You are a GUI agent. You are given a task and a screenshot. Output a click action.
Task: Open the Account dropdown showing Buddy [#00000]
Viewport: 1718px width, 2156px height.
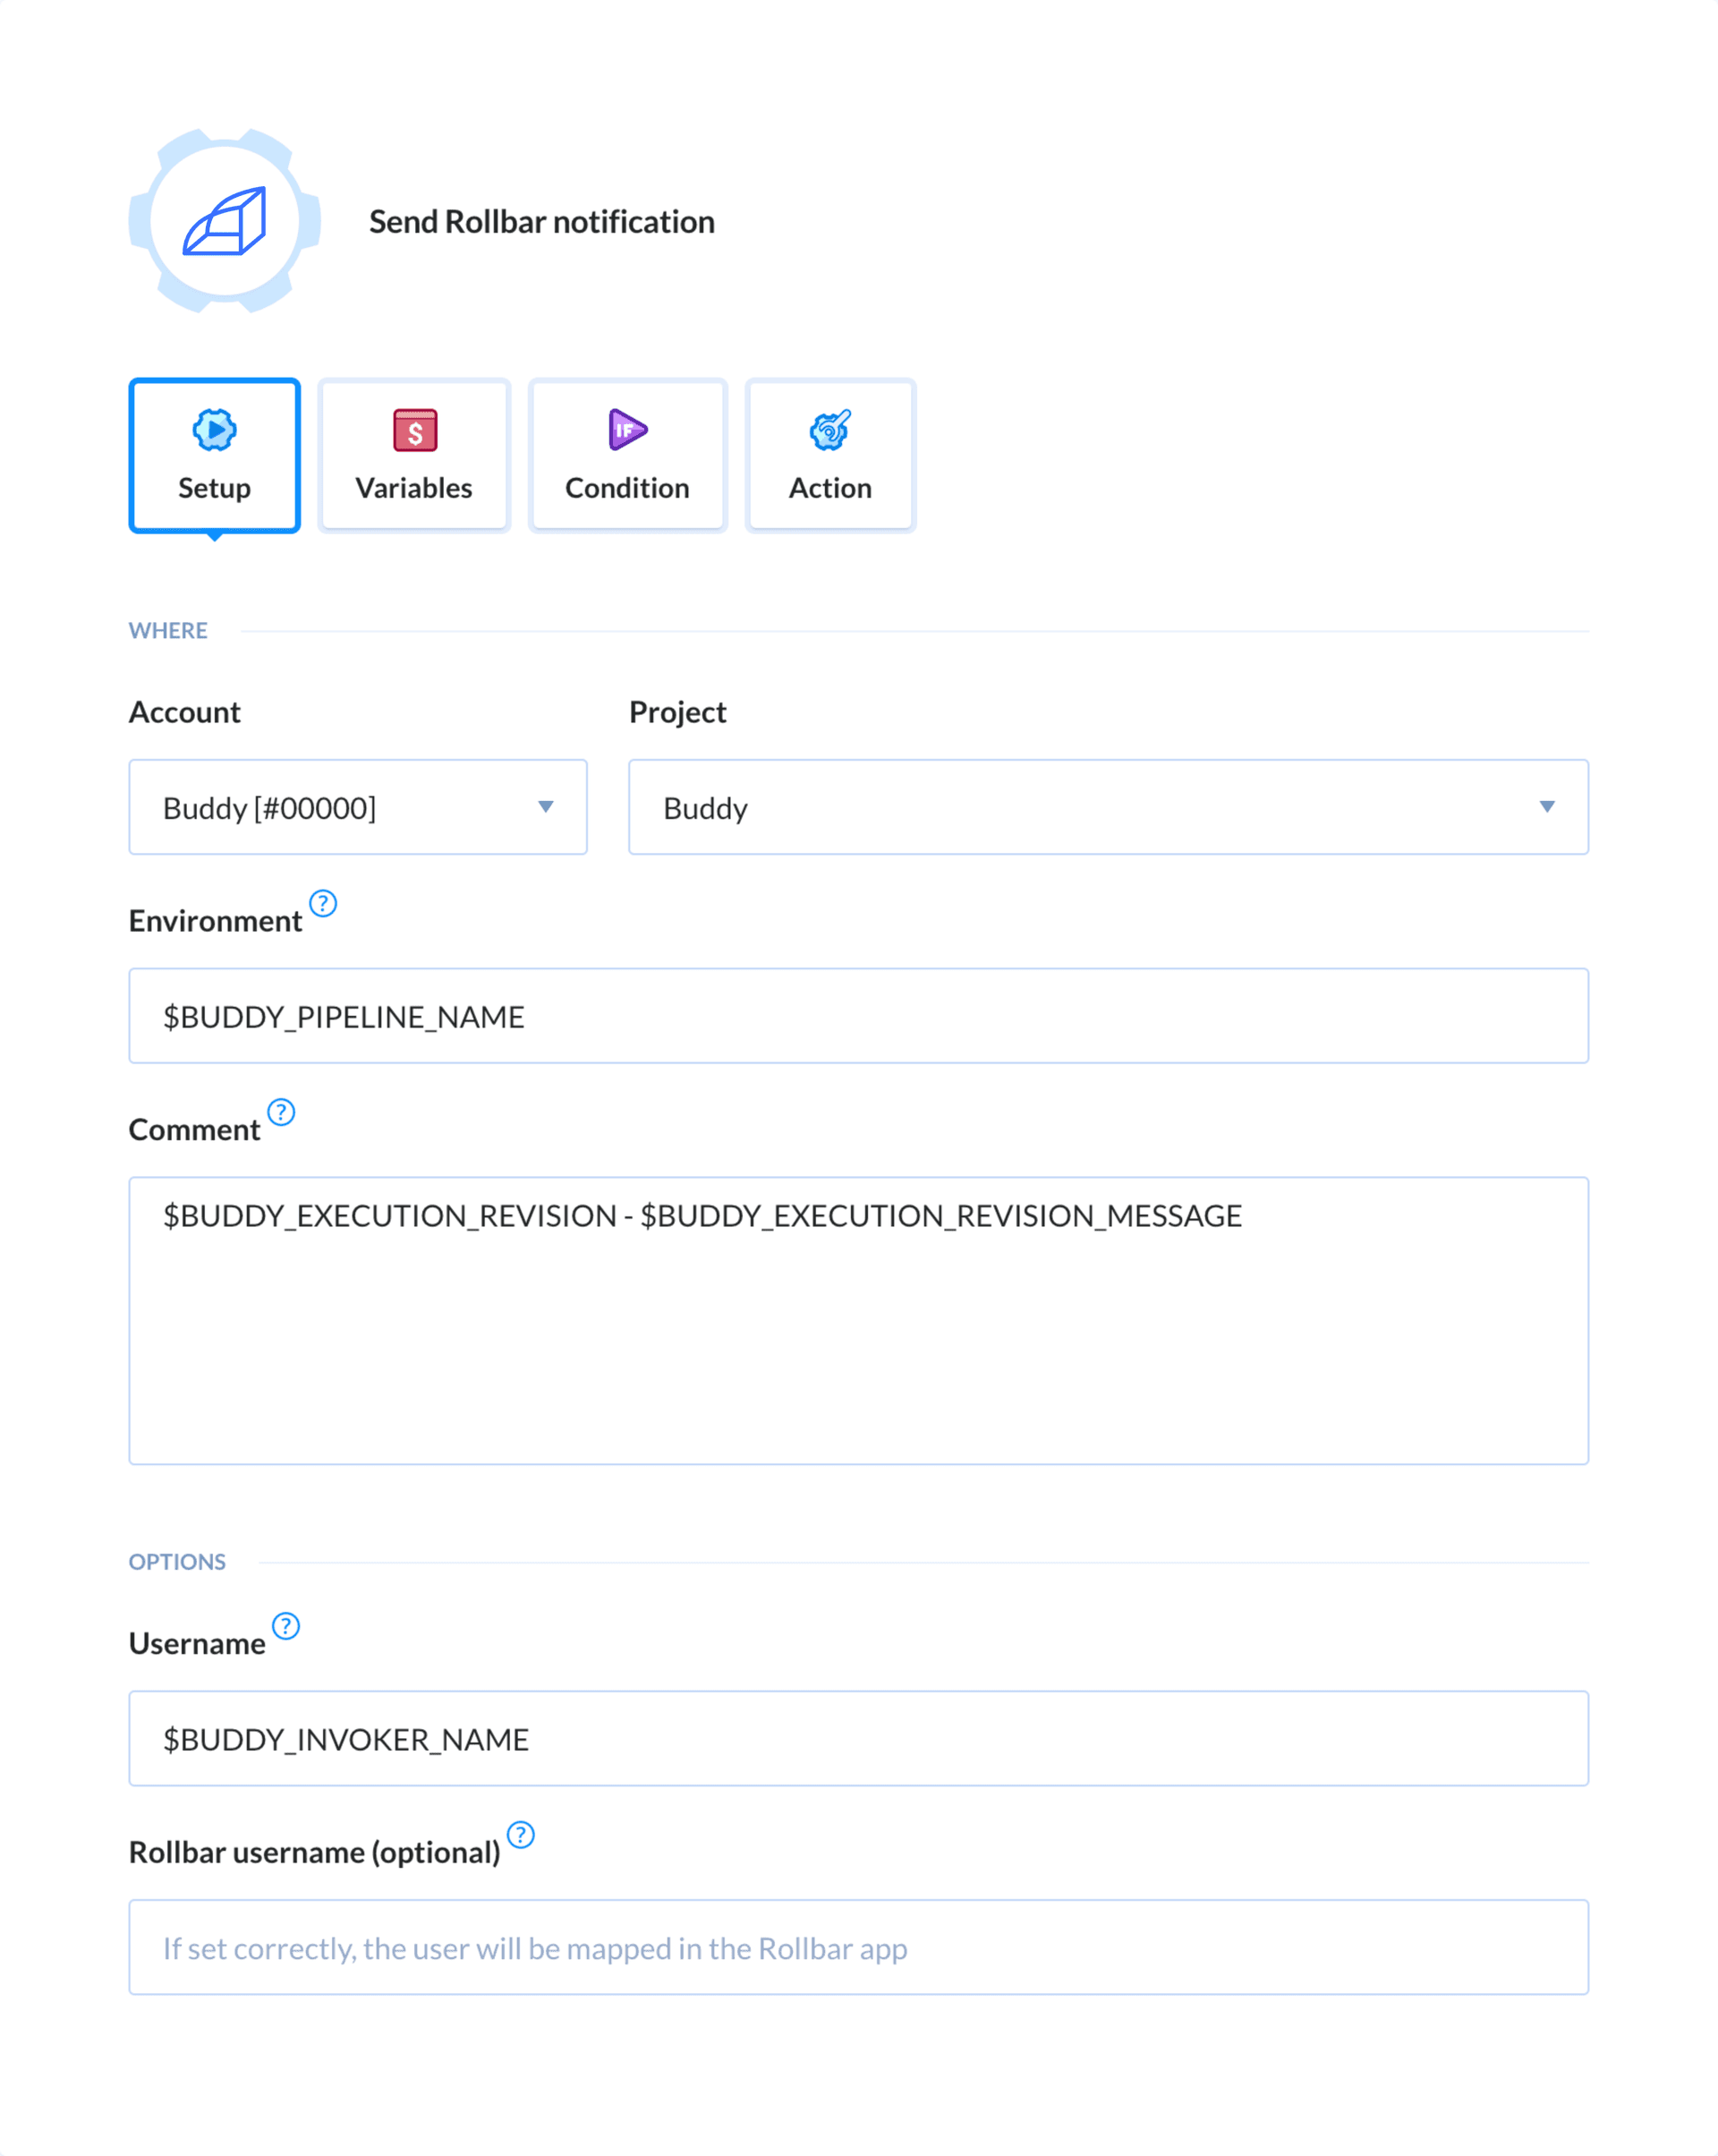click(x=357, y=807)
